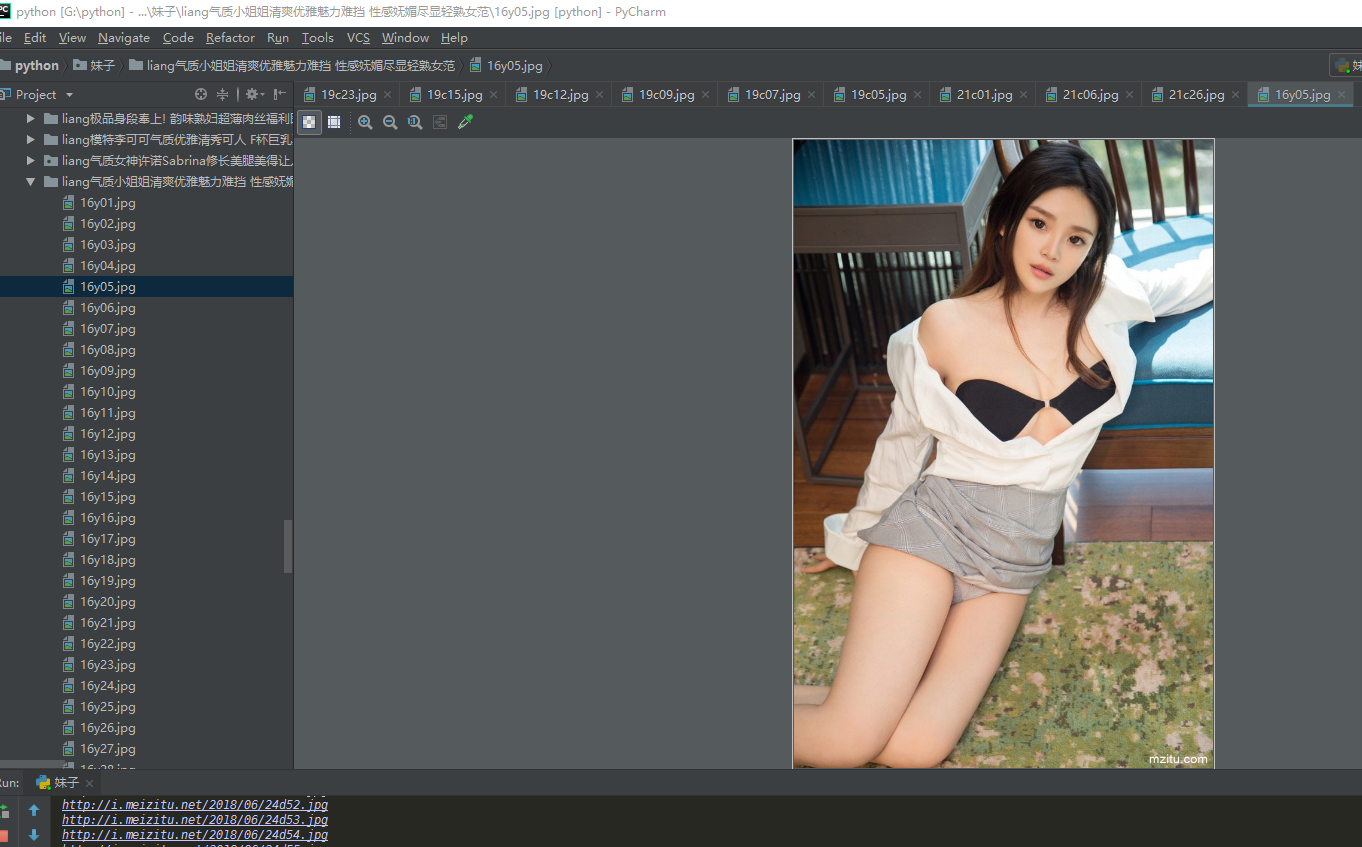Expand the liang气质女神许诺Sabrina folder
The image size is (1362, 847).
point(31,160)
